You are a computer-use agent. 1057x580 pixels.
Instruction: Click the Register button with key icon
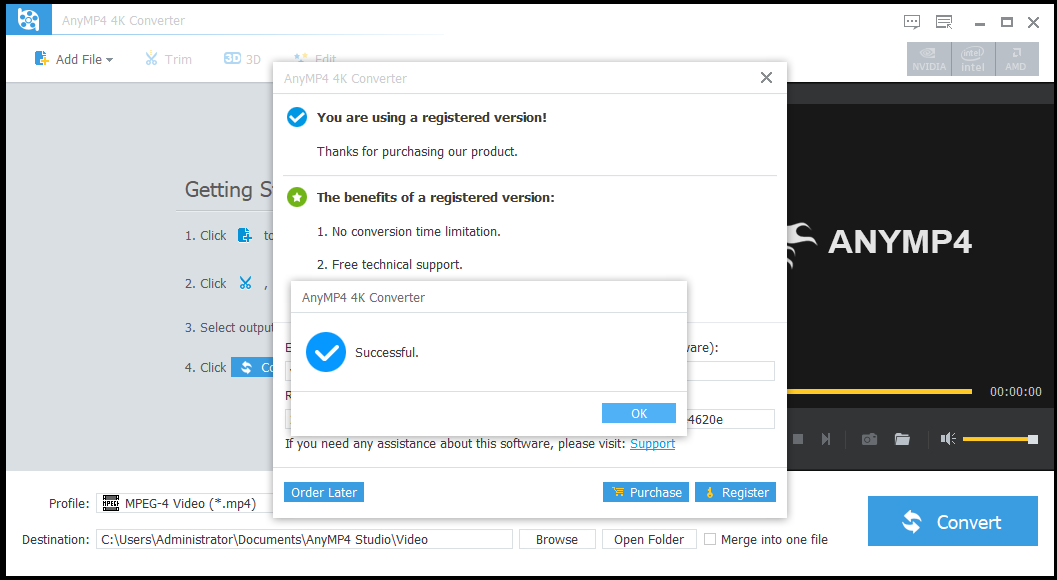point(735,492)
